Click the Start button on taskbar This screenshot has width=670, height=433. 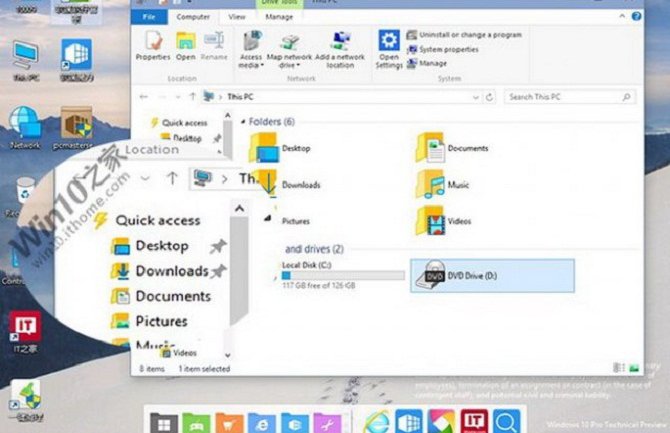164,422
